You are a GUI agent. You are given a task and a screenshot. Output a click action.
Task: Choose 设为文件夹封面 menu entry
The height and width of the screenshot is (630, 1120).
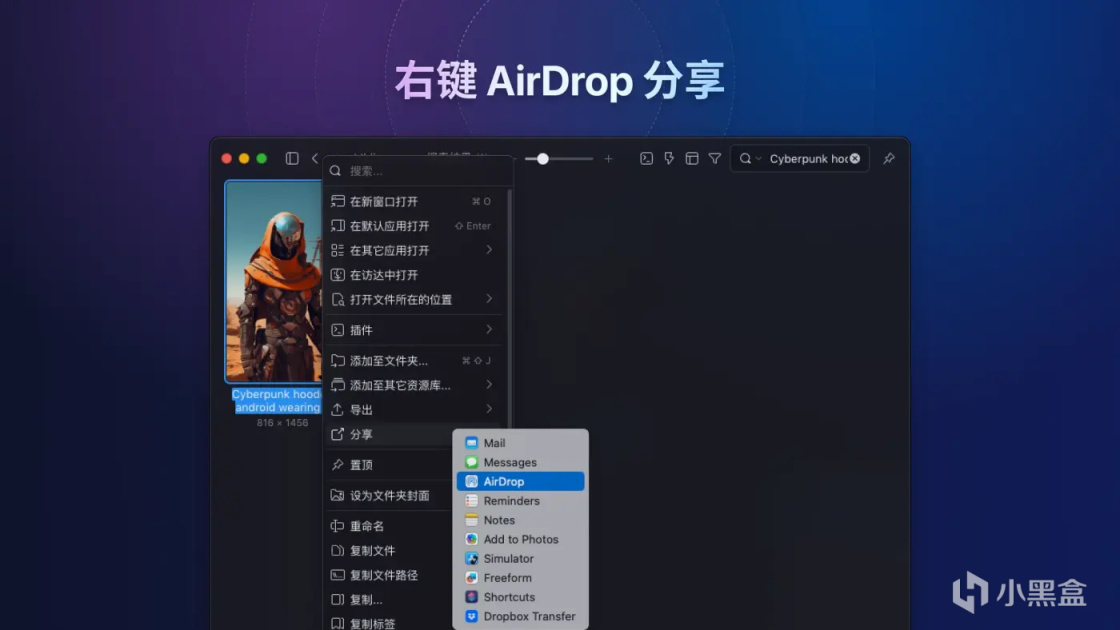pos(389,496)
